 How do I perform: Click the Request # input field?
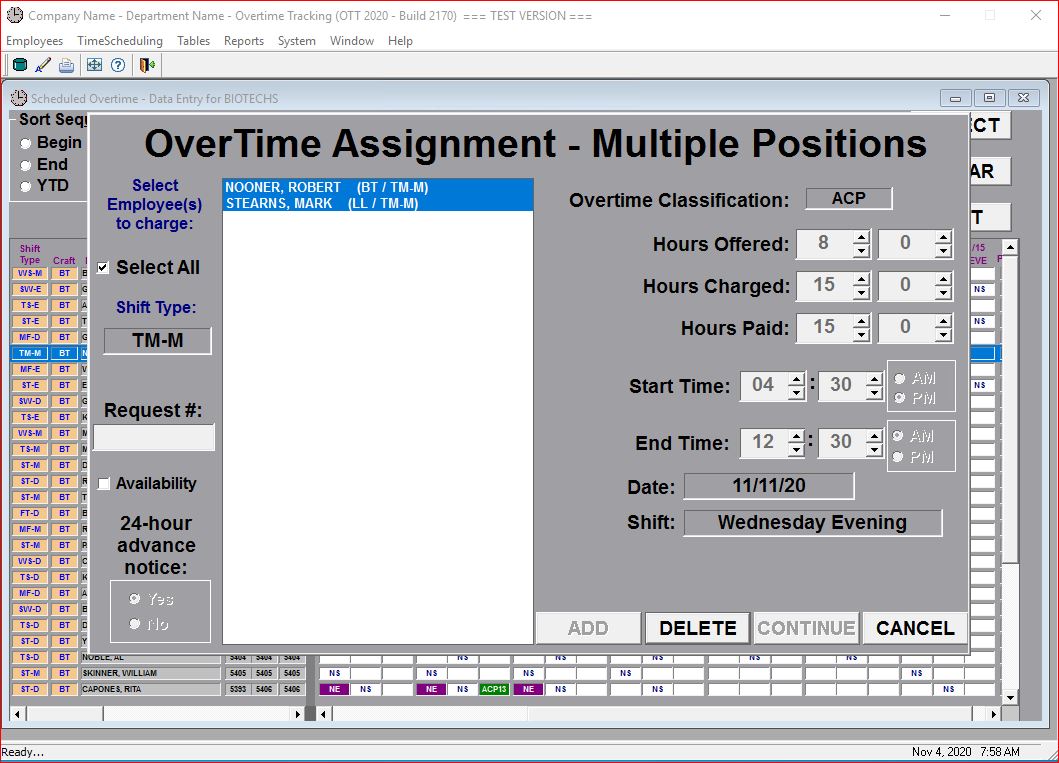(x=154, y=438)
